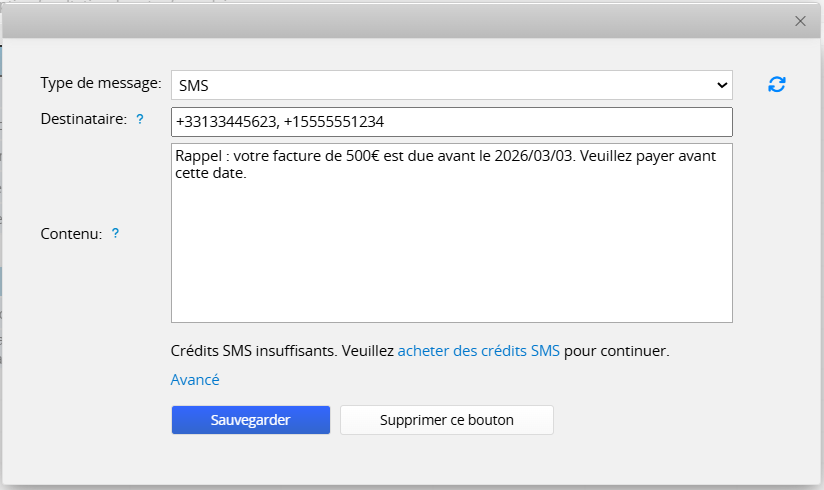The width and height of the screenshot is (824, 490).
Task: Click the refresh icon beside message type
Action: tap(777, 85)
